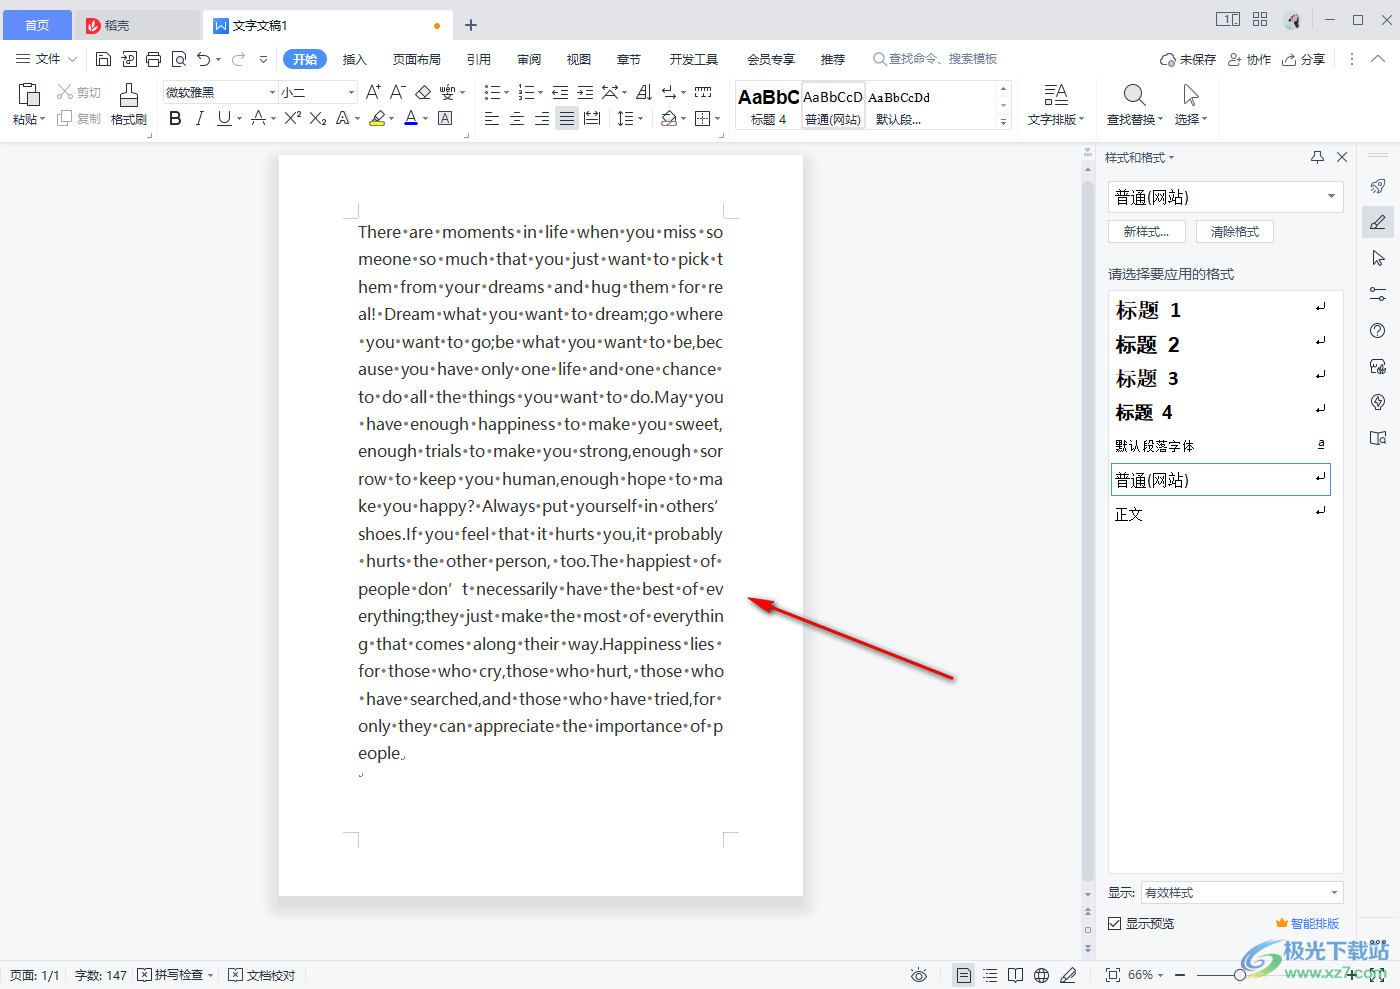
Task: Toggle bold formatting
Action: point(175,118)
